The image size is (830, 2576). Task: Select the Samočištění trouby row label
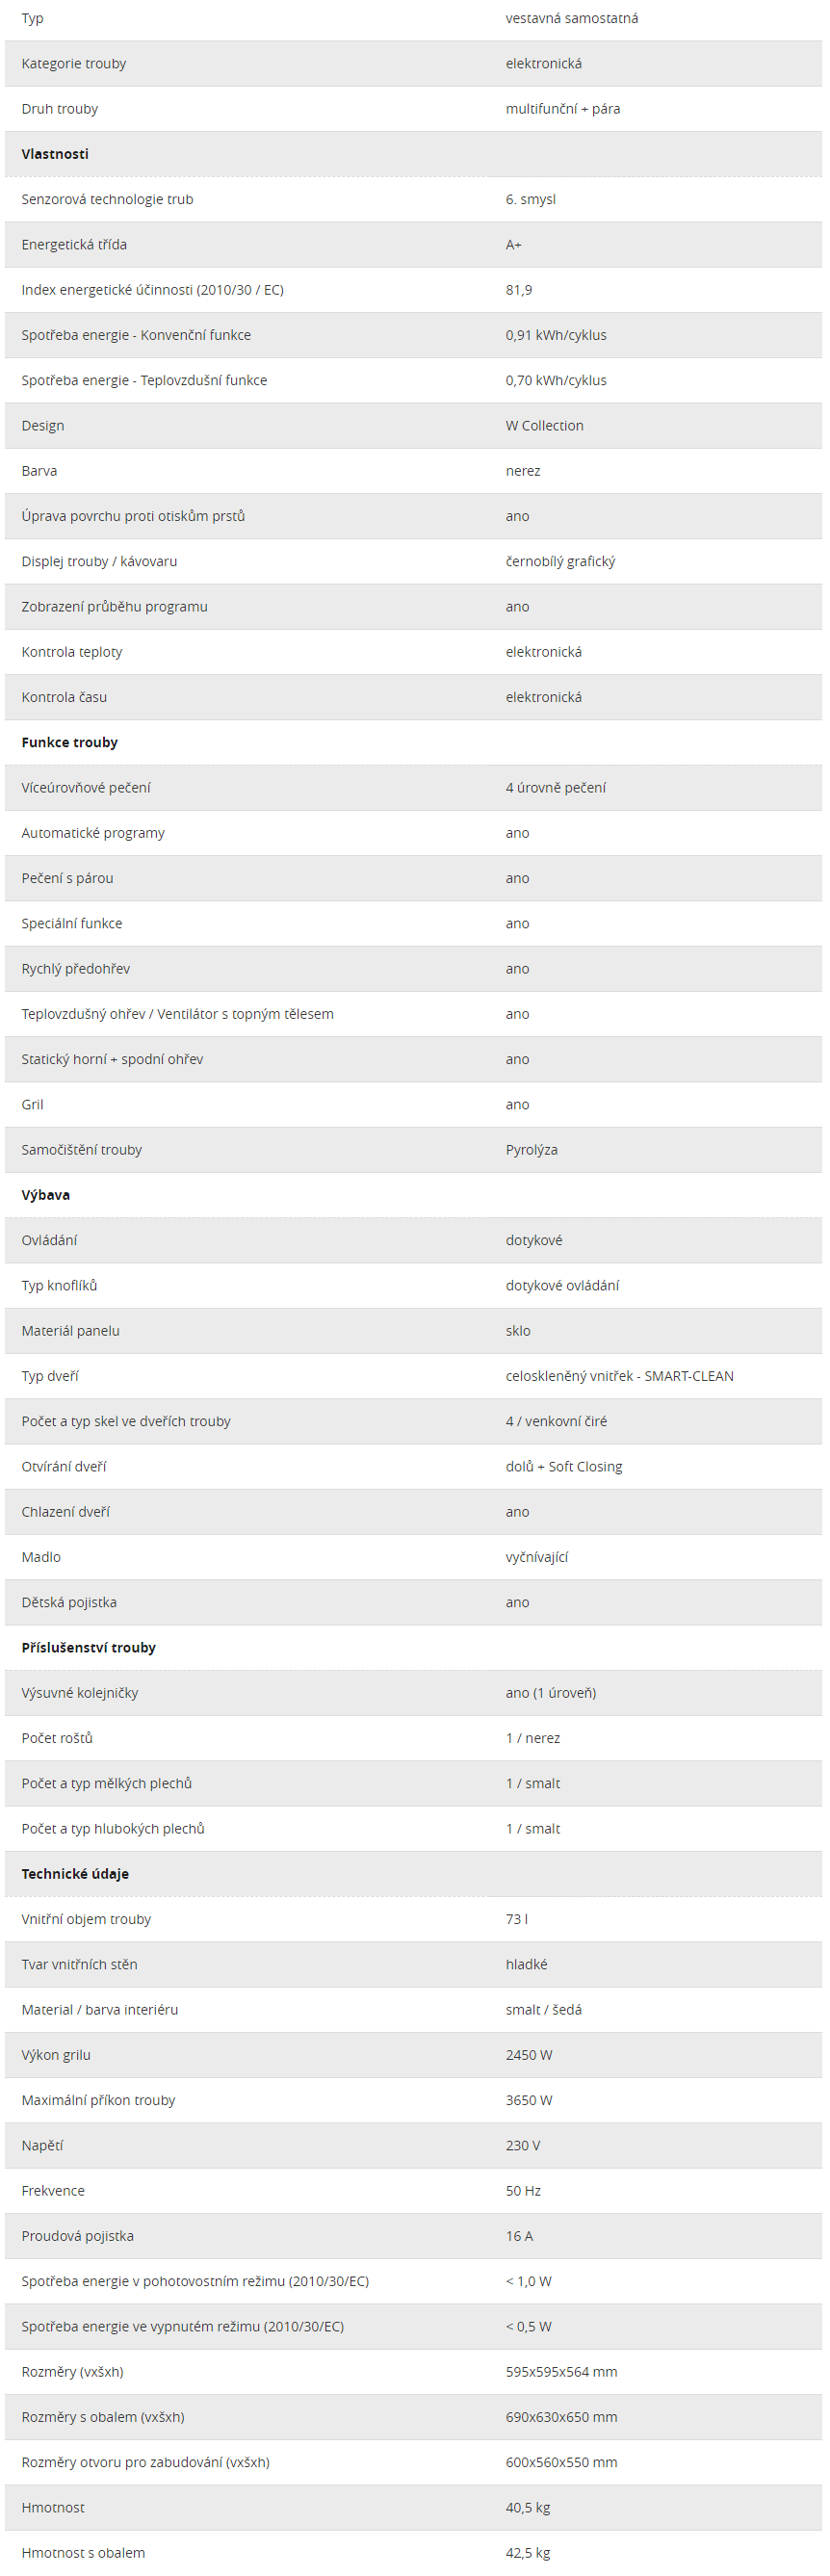[x=82, y=1150]
